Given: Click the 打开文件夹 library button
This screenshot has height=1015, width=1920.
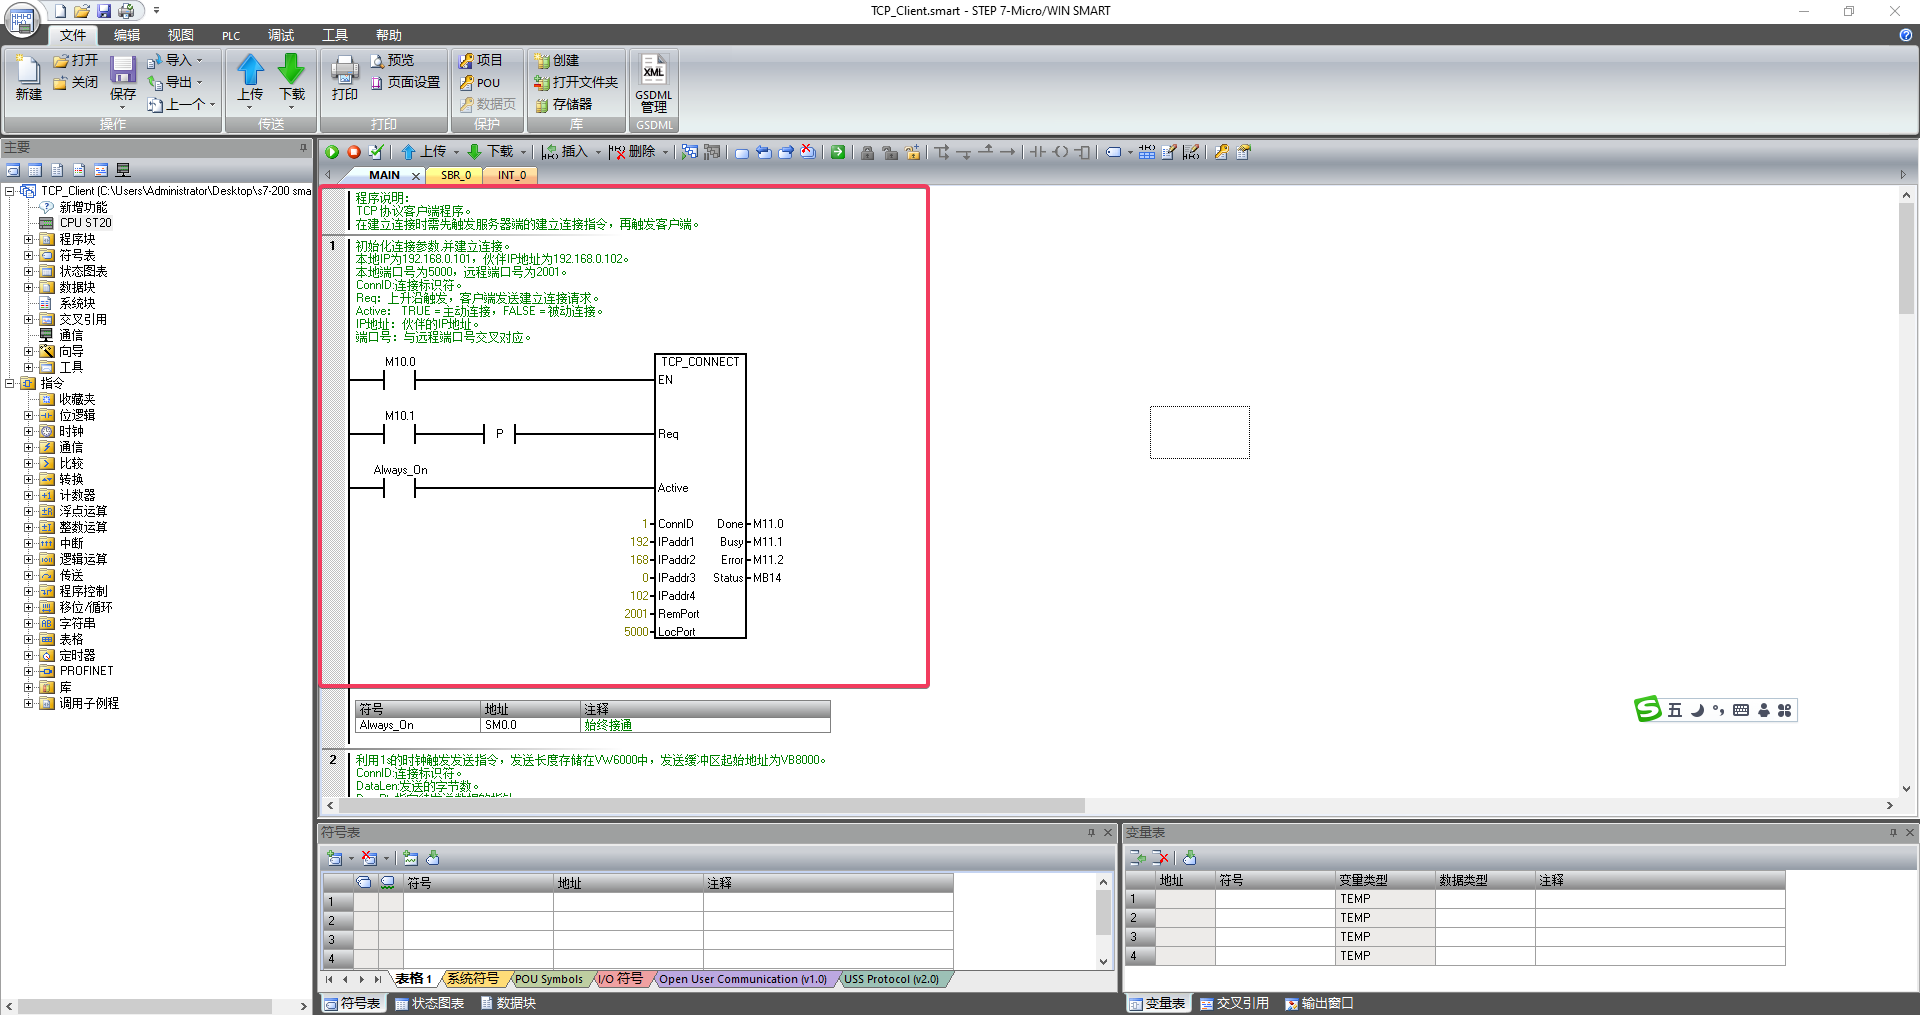Looking at the screenshot, I should [576, 82].
